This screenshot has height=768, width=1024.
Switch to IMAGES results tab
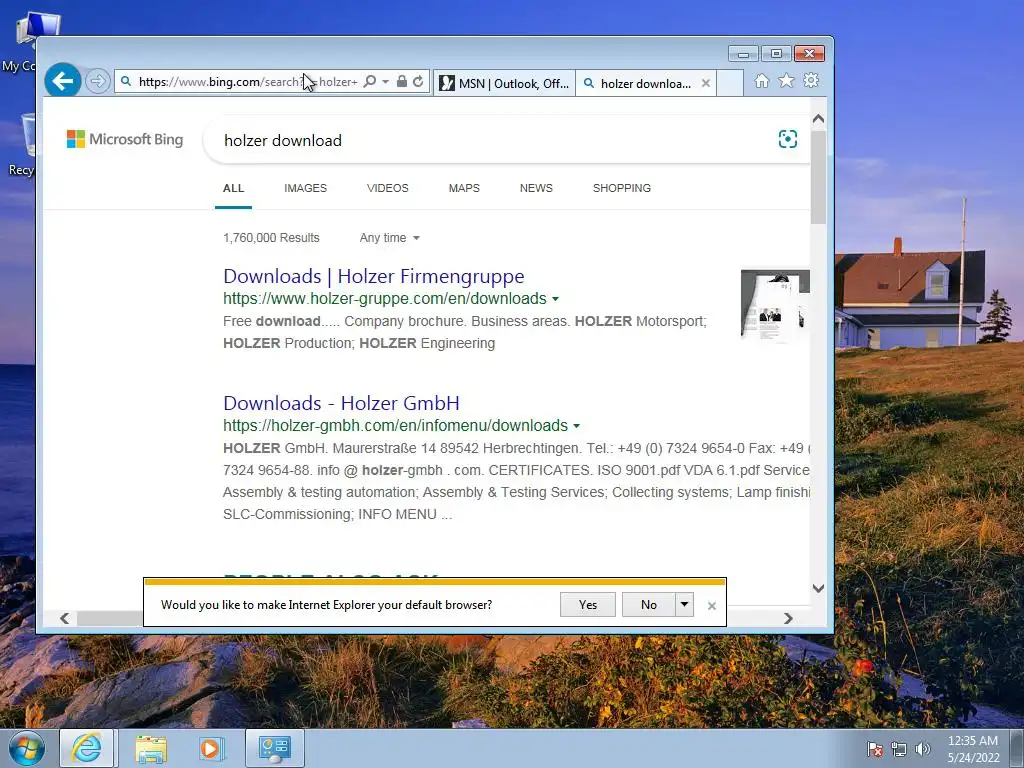point(305,188)
